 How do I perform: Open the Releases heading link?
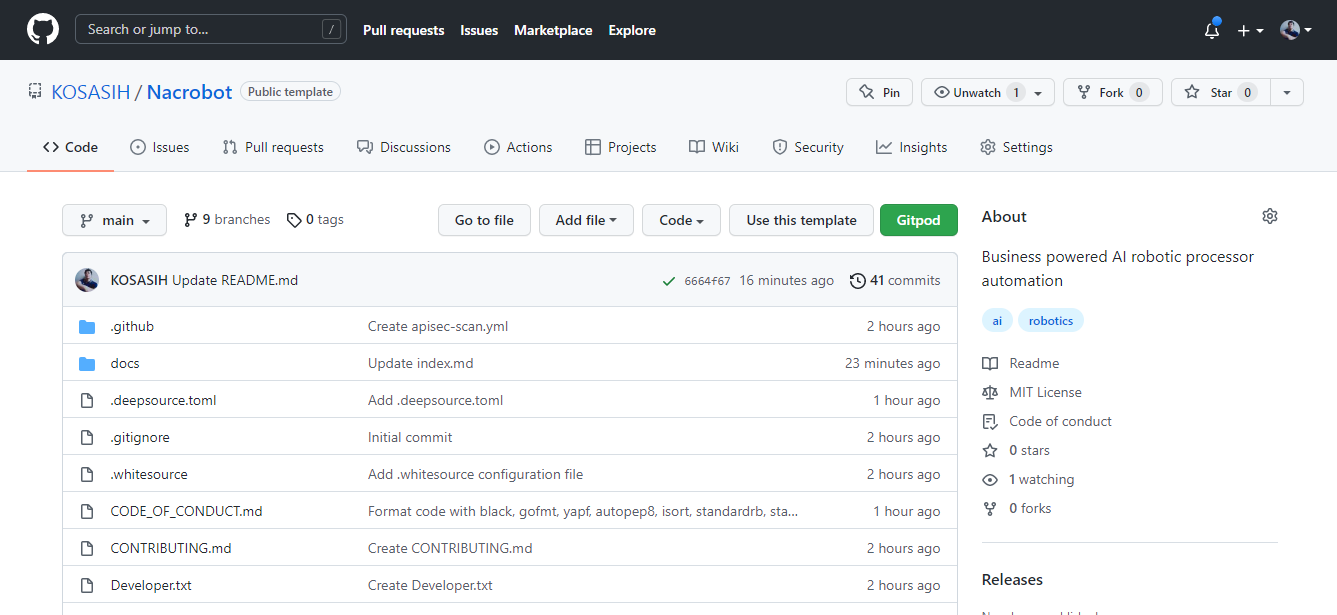[1012, 579]
